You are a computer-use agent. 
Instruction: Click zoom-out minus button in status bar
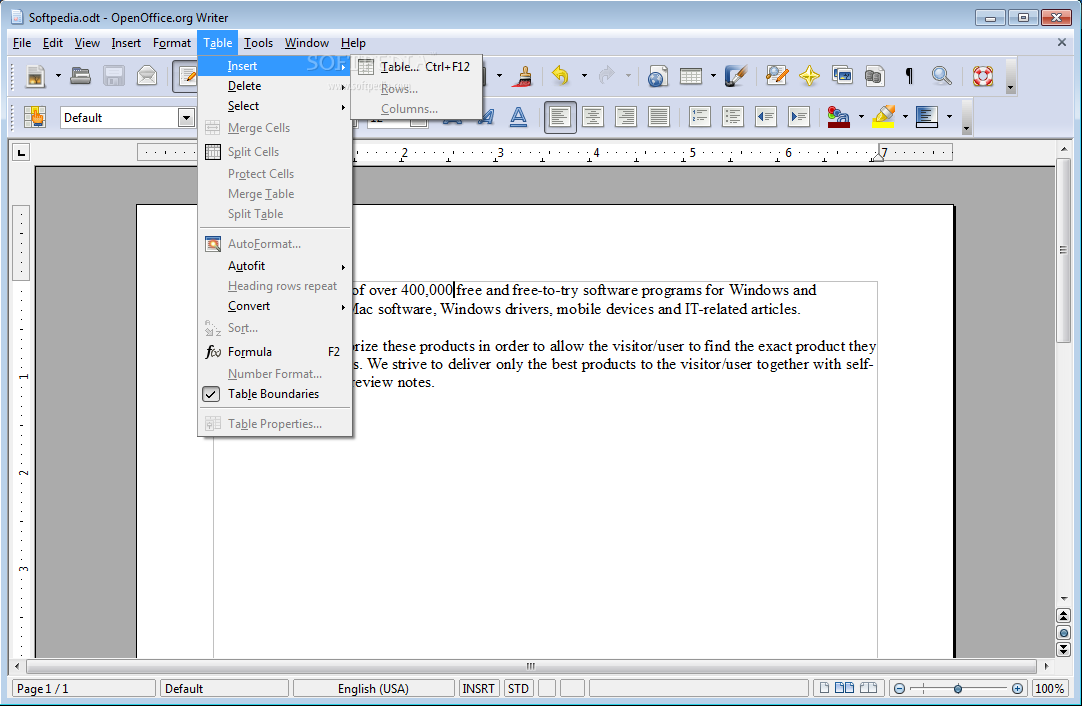899,689
